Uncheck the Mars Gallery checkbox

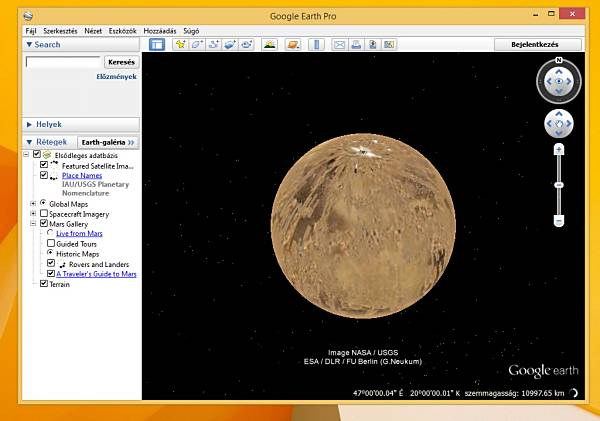click(44, 223)
